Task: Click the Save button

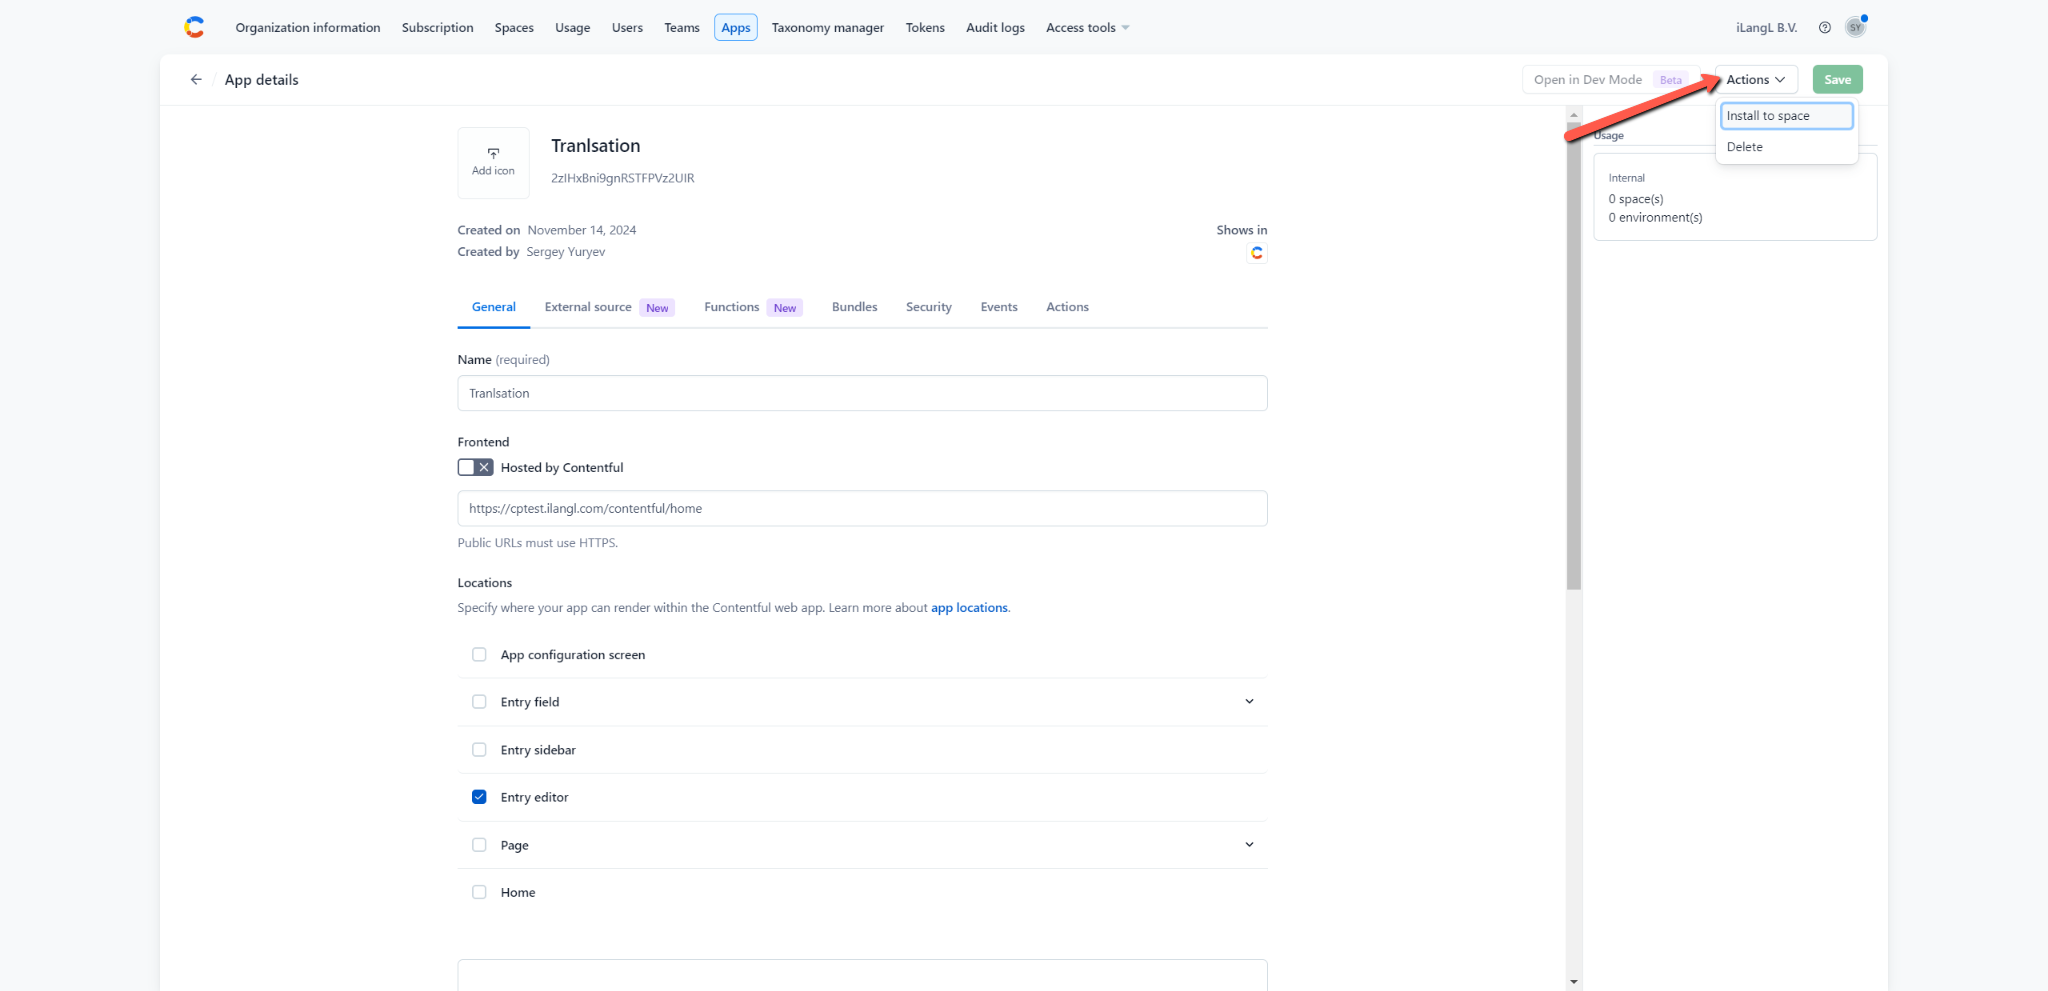Action: coord(1837,80)
